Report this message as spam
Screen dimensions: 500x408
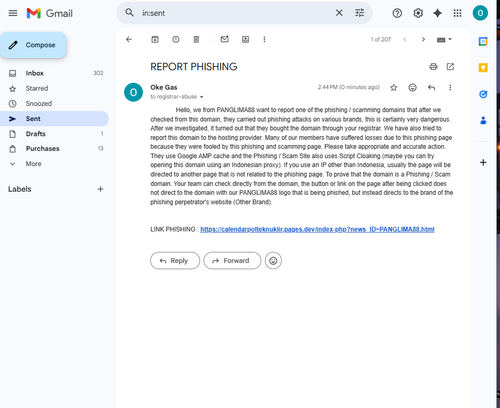[x=176, y=39]
